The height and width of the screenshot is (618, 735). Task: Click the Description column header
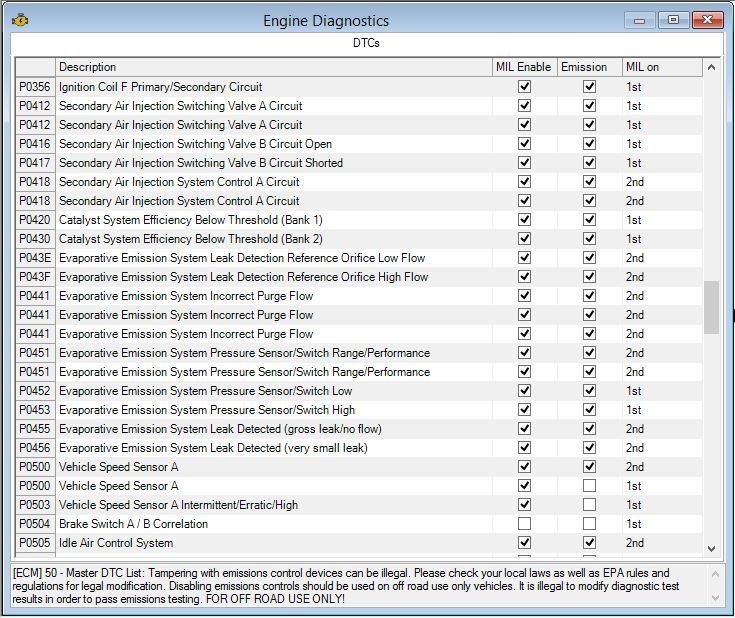(x=274, y=67)
